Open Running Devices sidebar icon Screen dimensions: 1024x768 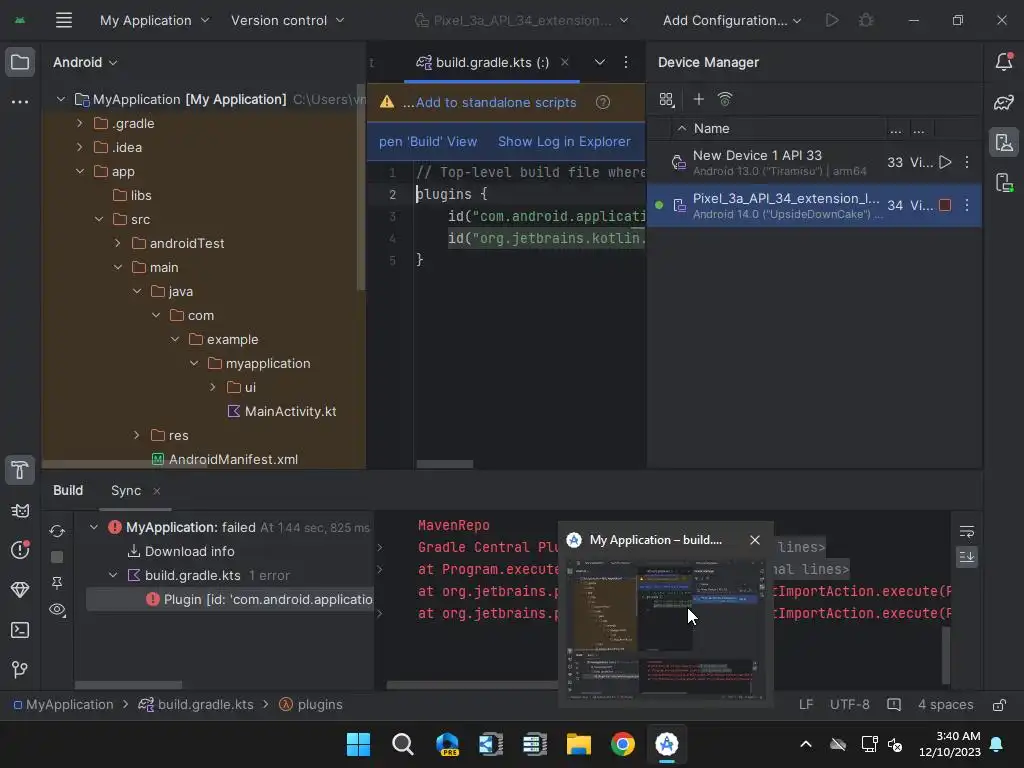(1004, 182)
